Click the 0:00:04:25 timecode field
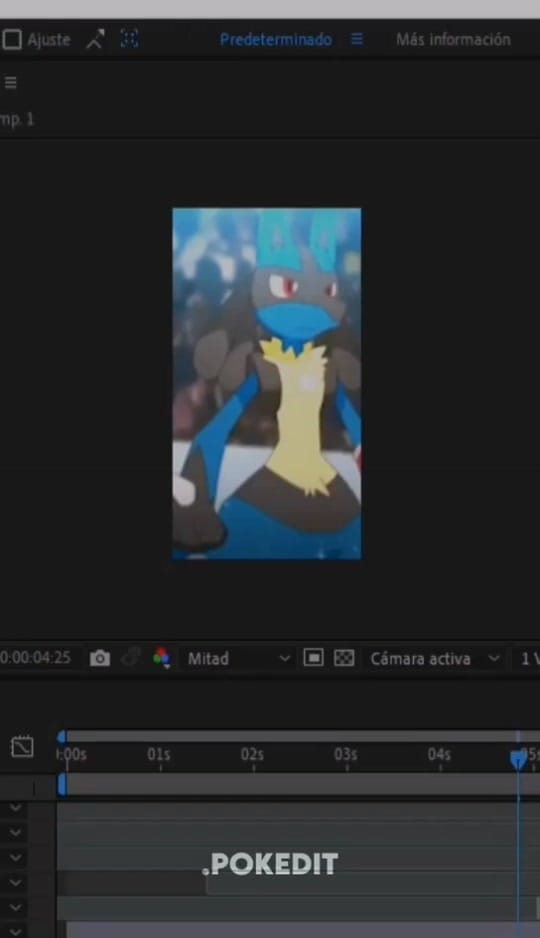The image size is (540, 938). [35, 658]
